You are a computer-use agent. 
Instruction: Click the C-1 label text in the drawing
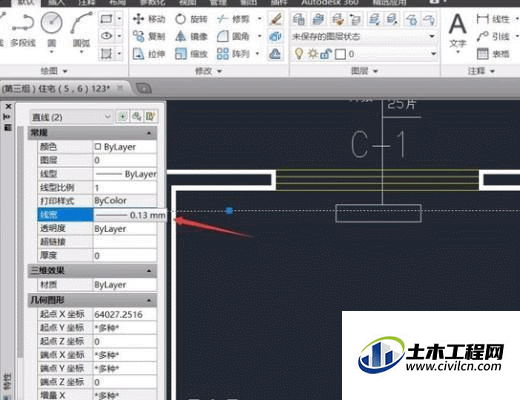tap(379, 144)
